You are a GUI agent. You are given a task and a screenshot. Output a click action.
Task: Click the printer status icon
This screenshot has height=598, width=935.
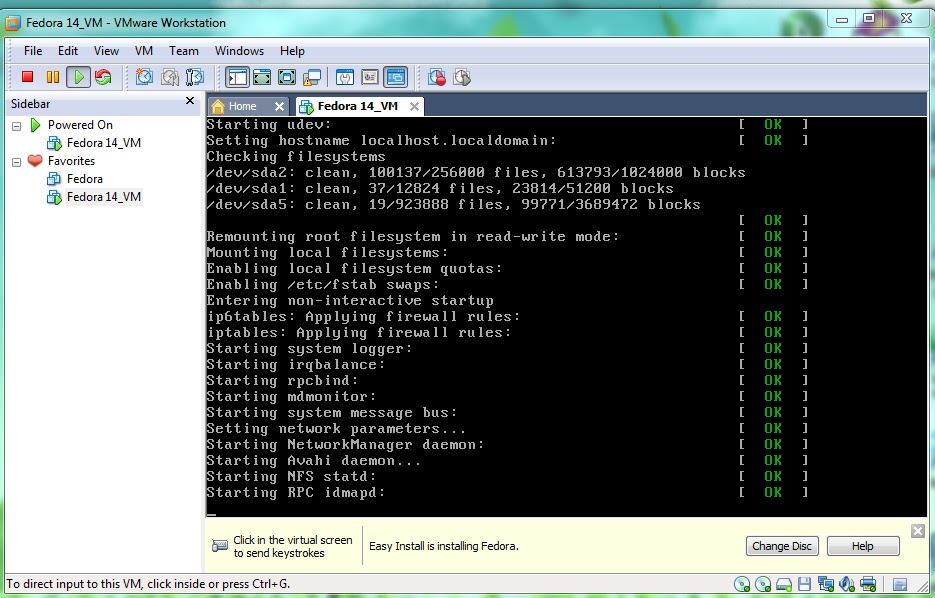click(x=868, y=584)
